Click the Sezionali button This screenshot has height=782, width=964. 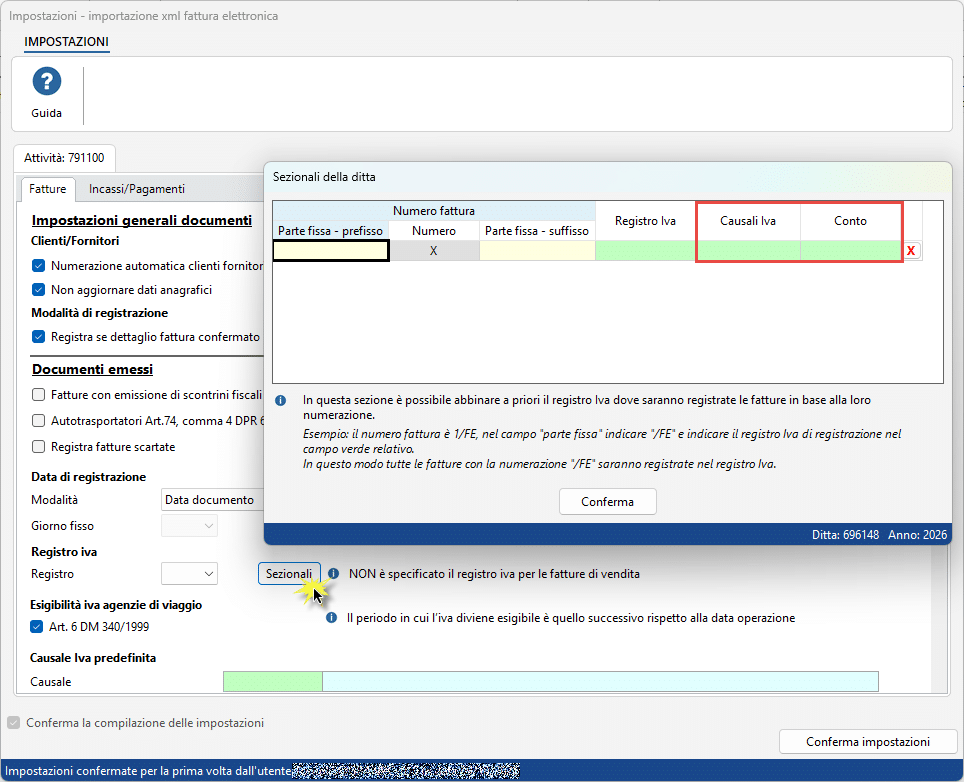[x=289, y=574]
